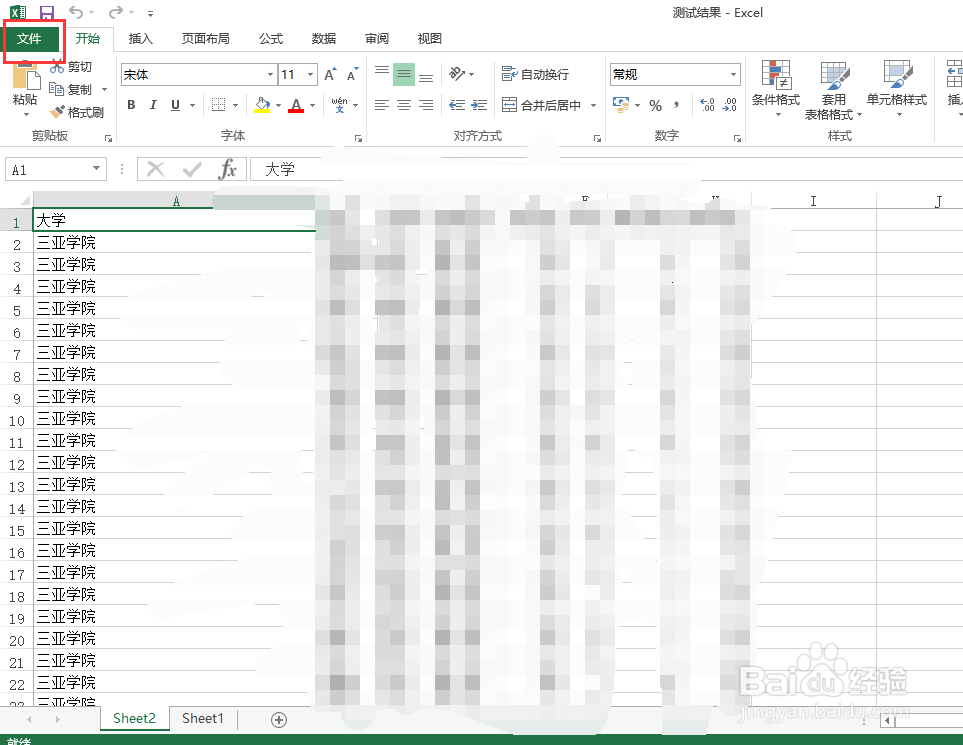This screenshot has width=963, height=745.
Task: Click the Cut (剪切) icon
Action: [x=59, y=67]
